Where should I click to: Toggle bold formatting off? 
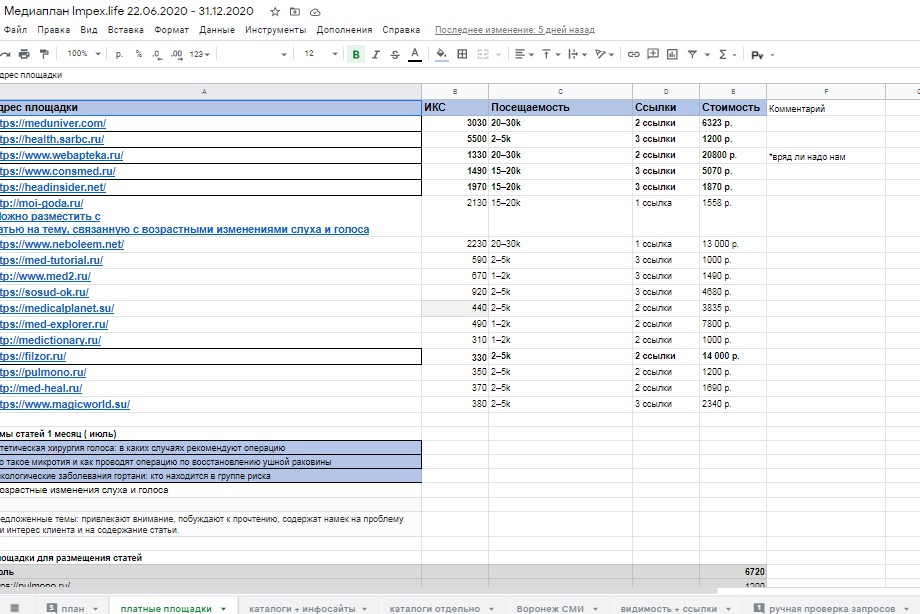point(356,54)
